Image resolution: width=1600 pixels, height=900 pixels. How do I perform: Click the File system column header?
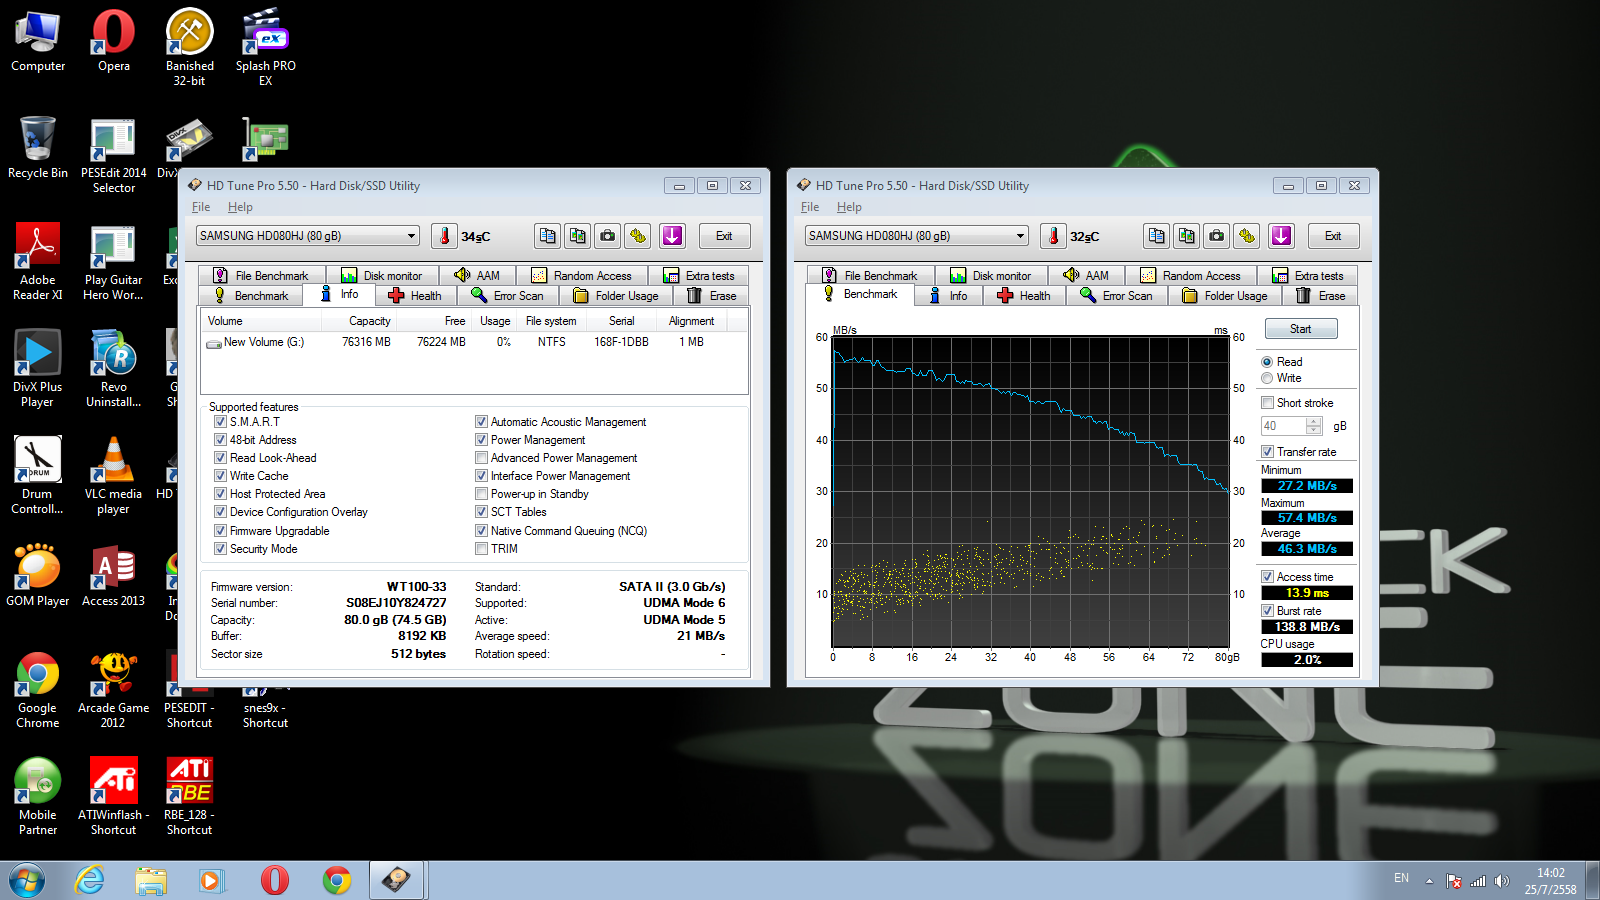[551, 321]
